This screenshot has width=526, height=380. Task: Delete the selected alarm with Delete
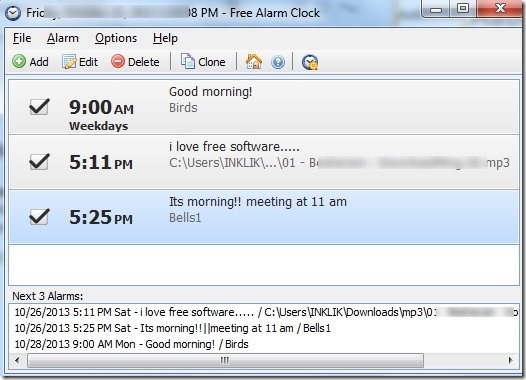click(135, 62)
